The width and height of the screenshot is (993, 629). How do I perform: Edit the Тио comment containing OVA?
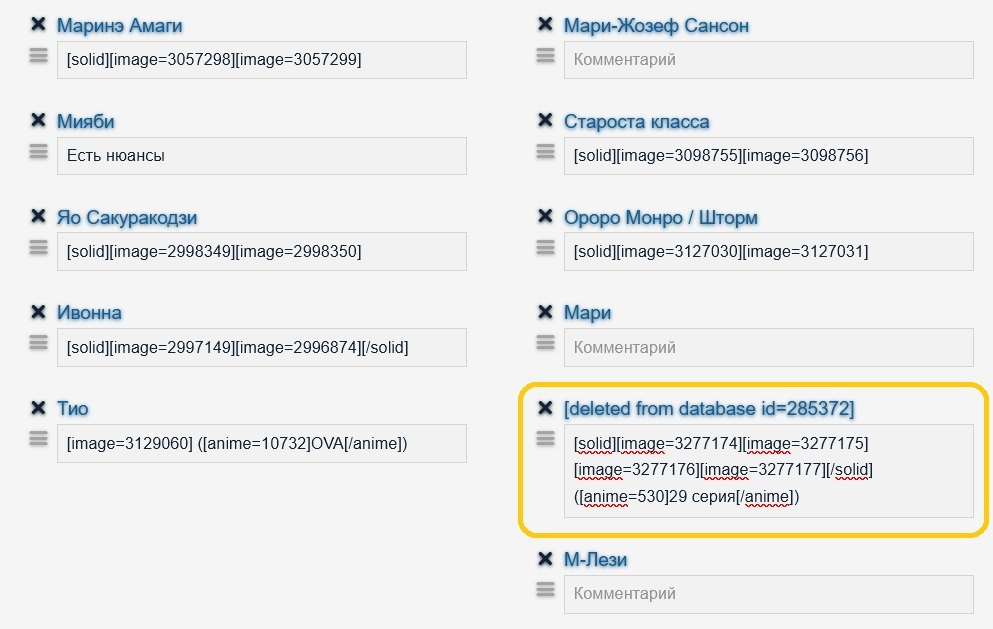[261, 444]
